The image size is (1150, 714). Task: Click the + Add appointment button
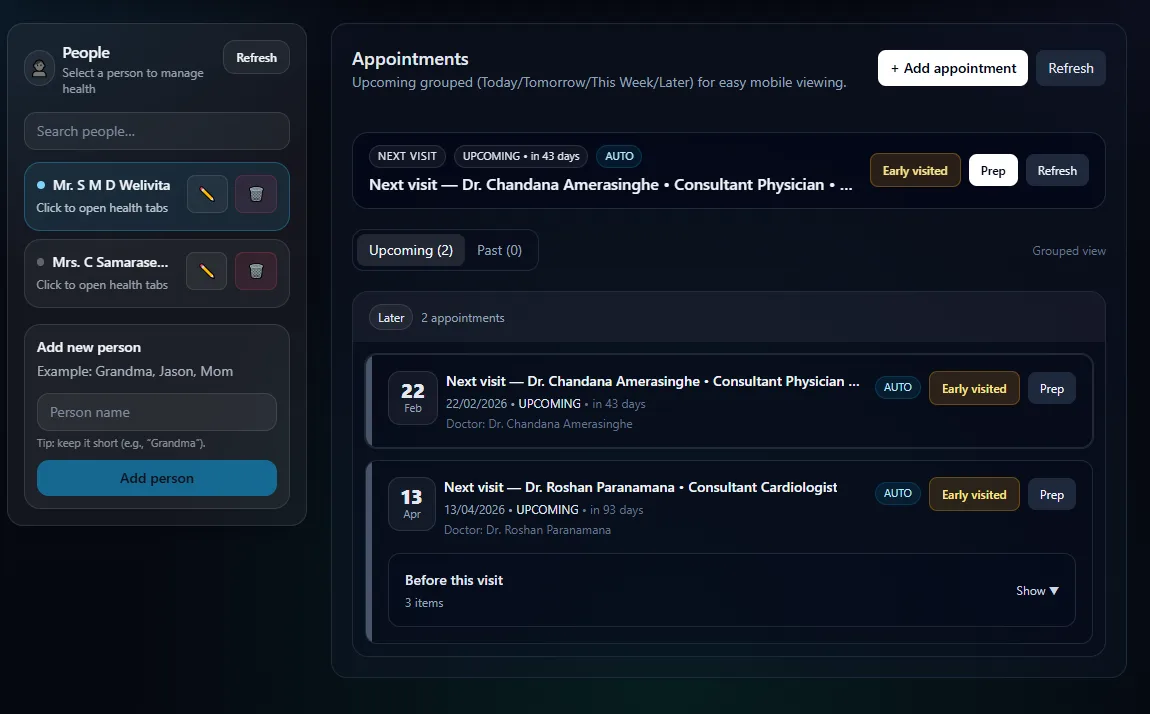tap(952, 68)
